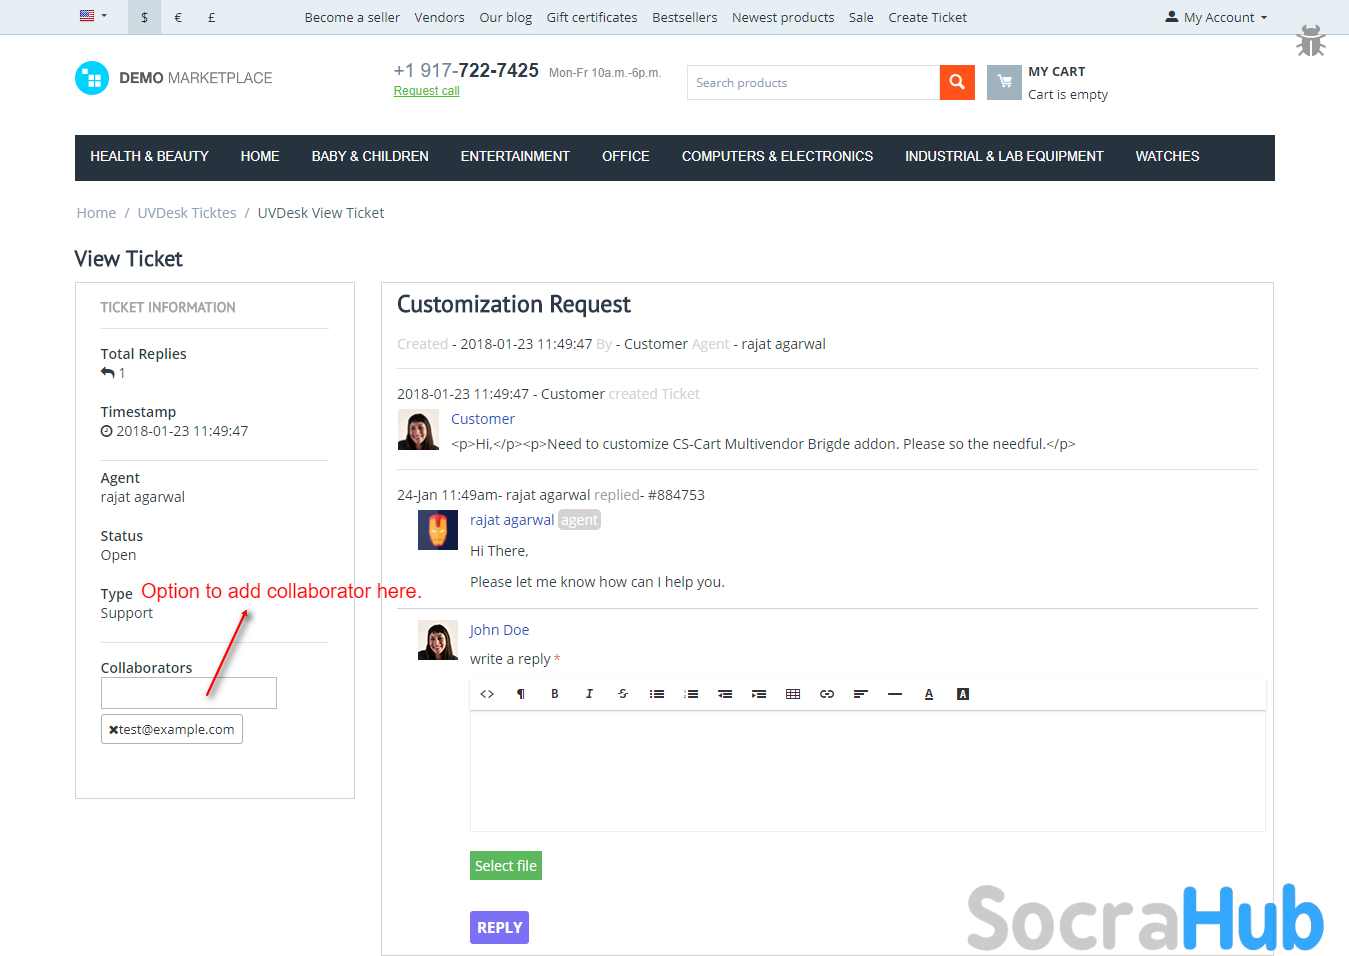Go to UVDesk Ticktes breadcrumb

187,213
